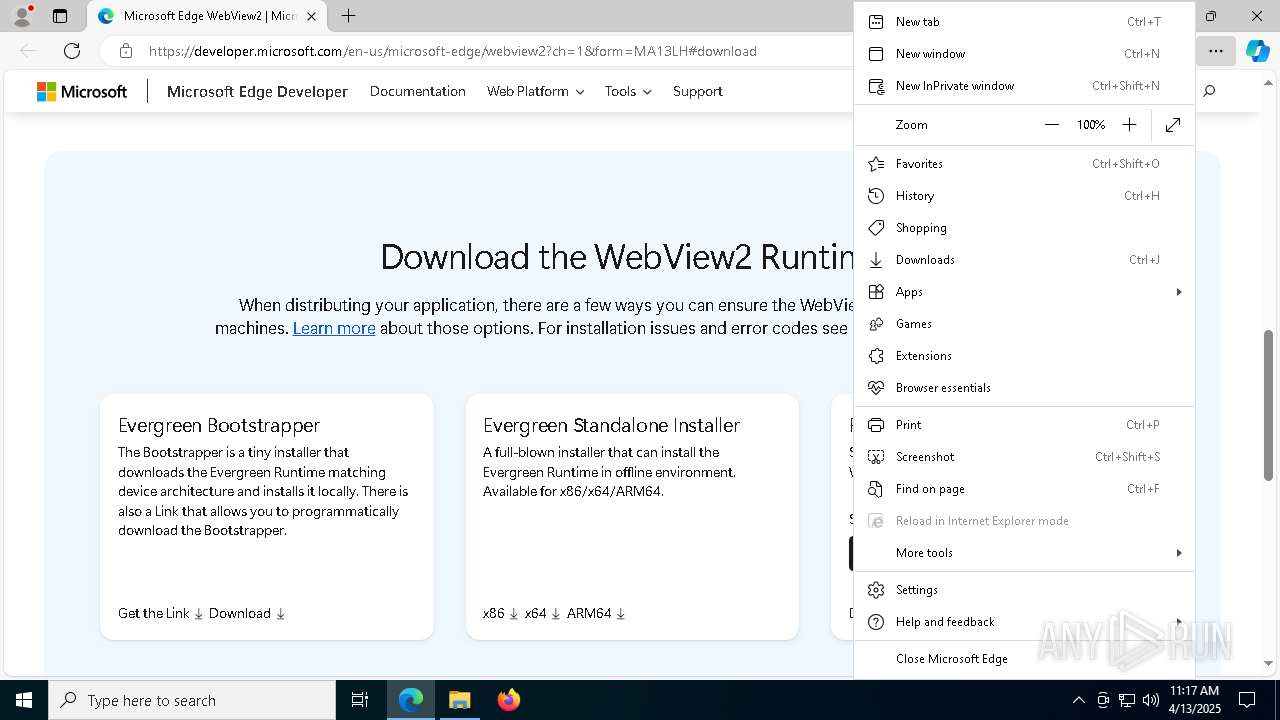This screenshot has height=720, width=1280.
Task: Launch Firefox from the taskbar
Action: (509, 700)
